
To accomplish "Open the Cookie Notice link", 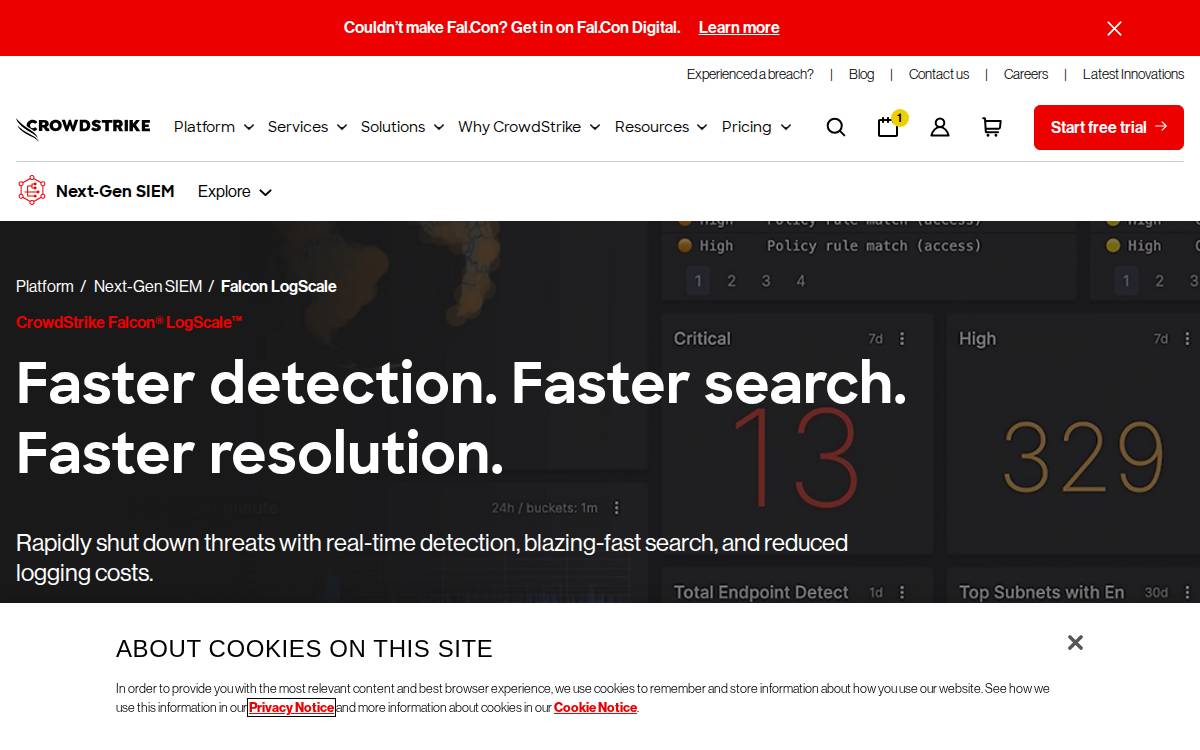I will pyautogui.click(x=595, y=707).
